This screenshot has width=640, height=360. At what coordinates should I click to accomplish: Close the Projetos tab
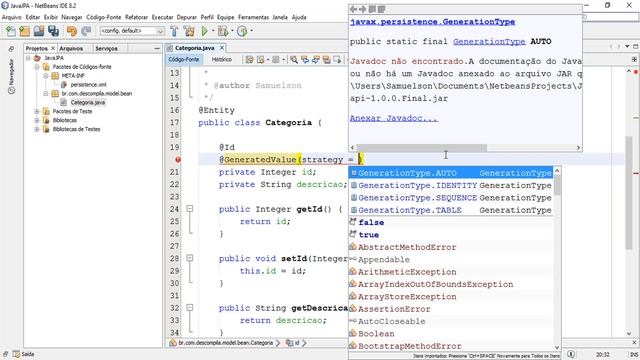(x=53, y=48)
